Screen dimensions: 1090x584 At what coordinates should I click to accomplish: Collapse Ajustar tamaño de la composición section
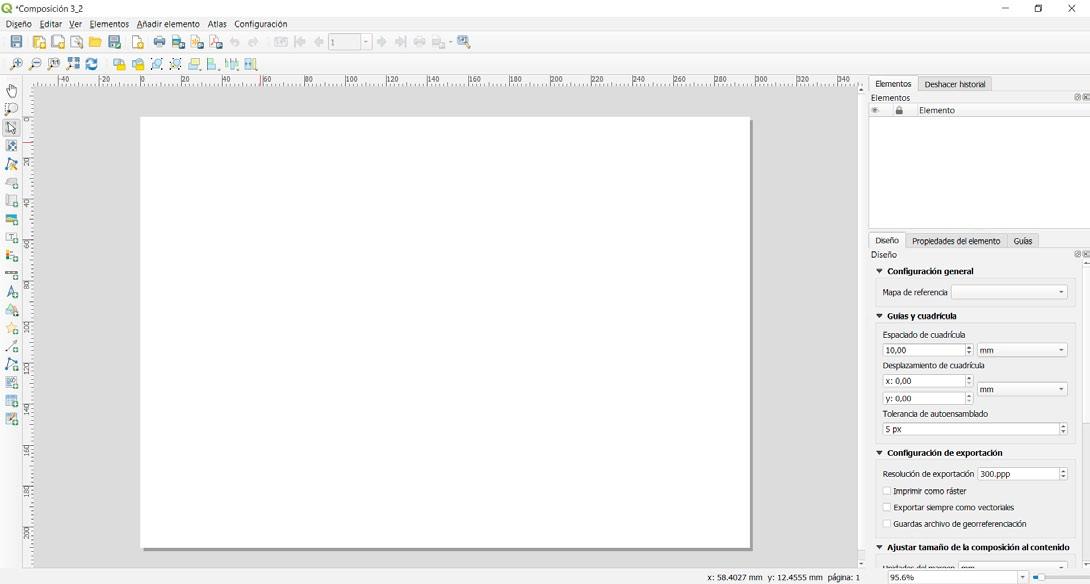[879, 547]
